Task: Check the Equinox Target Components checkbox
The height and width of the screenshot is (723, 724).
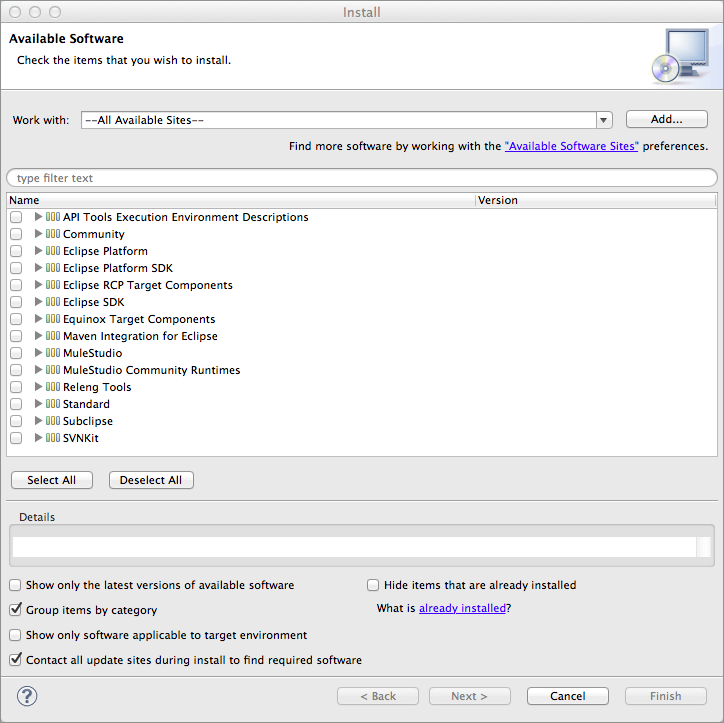Action: pos(16,319)
